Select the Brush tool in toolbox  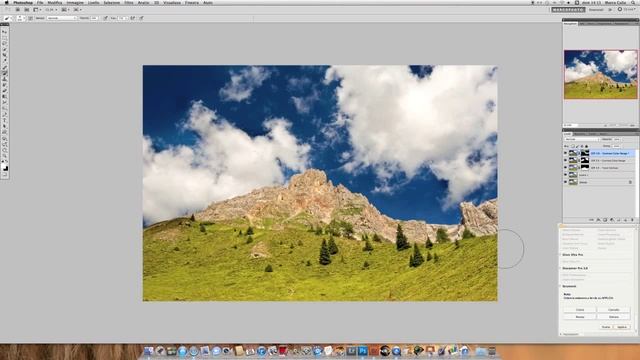4,72
